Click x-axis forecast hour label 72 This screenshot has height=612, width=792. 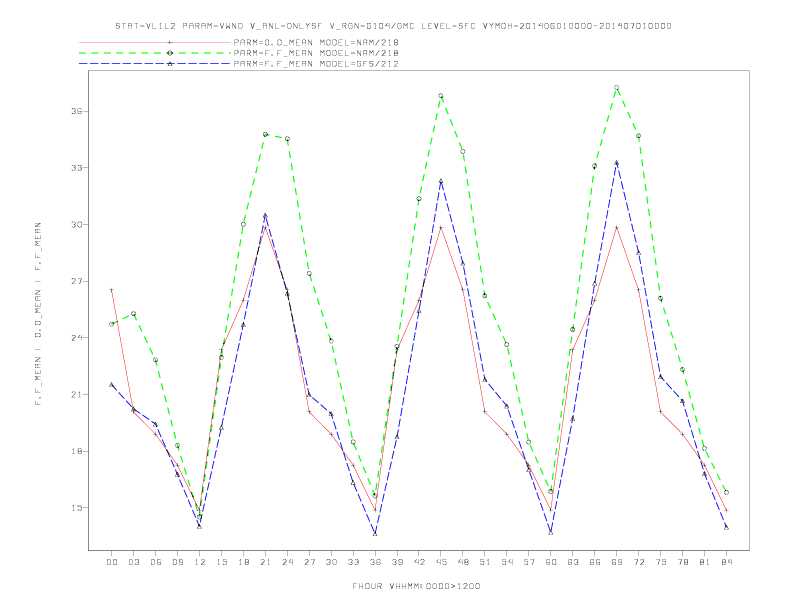tap(638, 562)
